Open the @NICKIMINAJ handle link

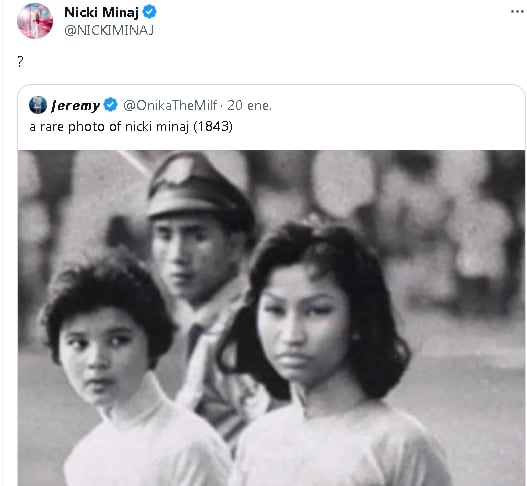[109, 30]
